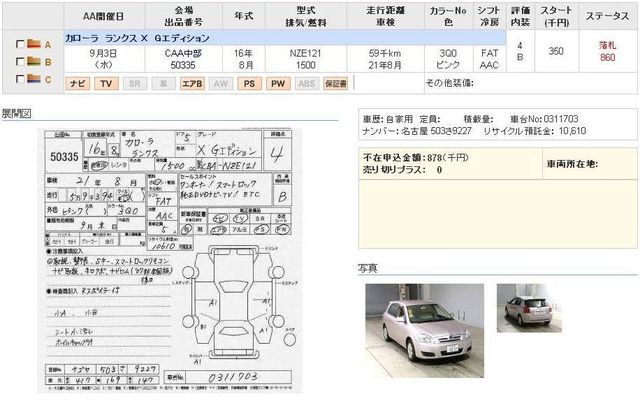Click the ナビ equipment badge
Screen dimensions: 640x401
pos(78,84)
